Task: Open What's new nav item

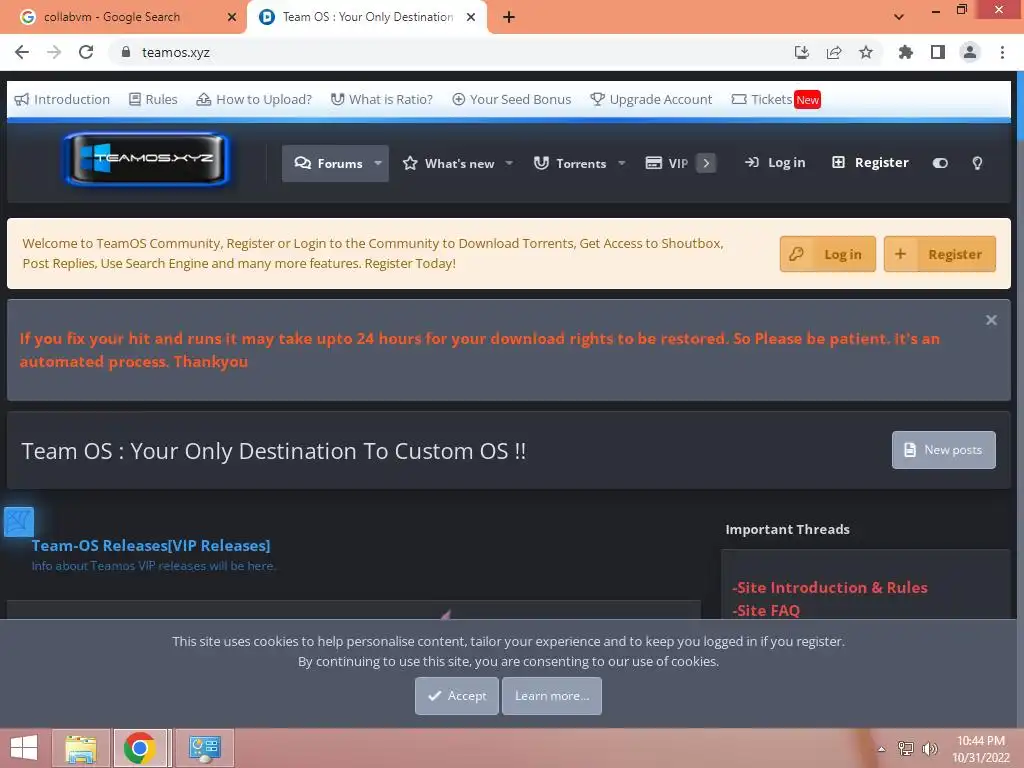Action: [x=449, y=163]
